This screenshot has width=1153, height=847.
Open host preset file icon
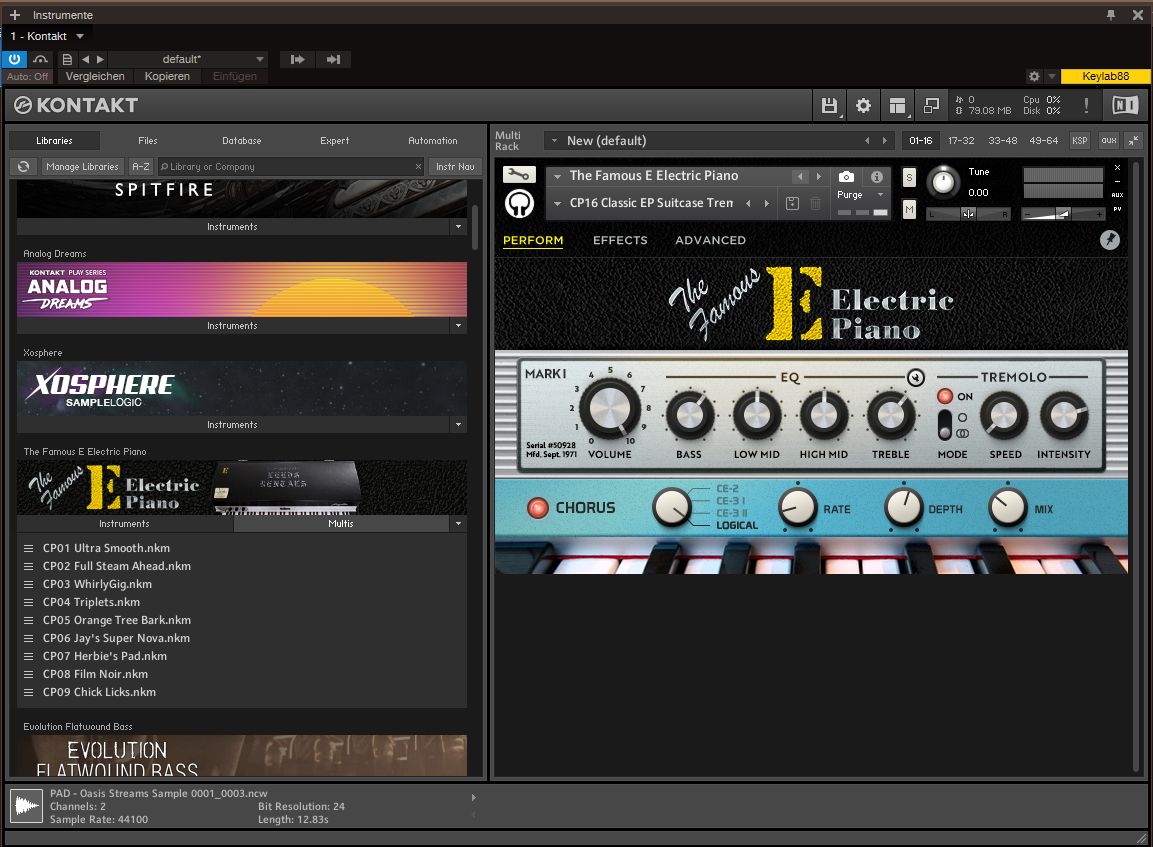67,60
